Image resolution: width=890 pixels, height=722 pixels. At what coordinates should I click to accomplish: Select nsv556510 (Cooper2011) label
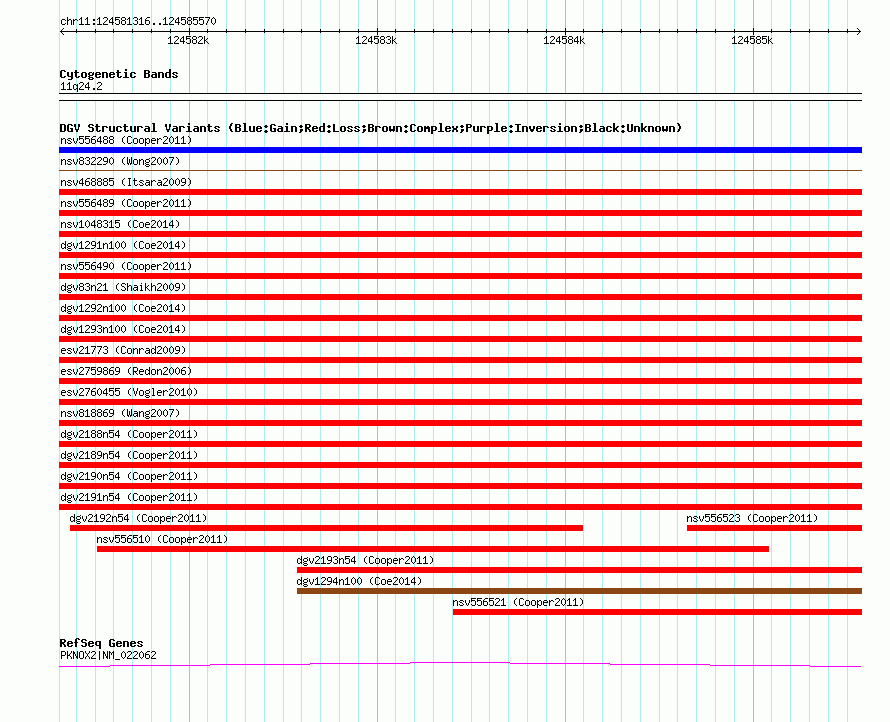tap(162, 539)
